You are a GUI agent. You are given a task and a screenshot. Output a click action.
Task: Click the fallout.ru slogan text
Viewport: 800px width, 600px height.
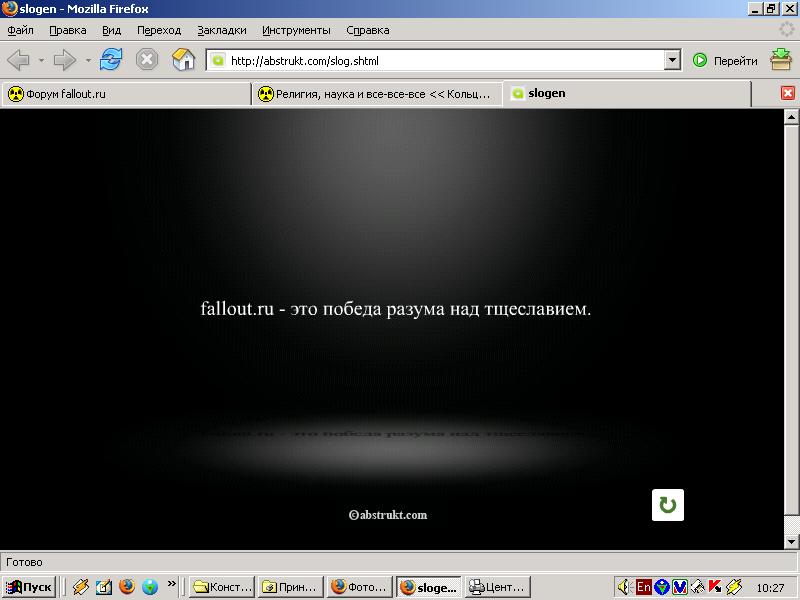(395, 309)
